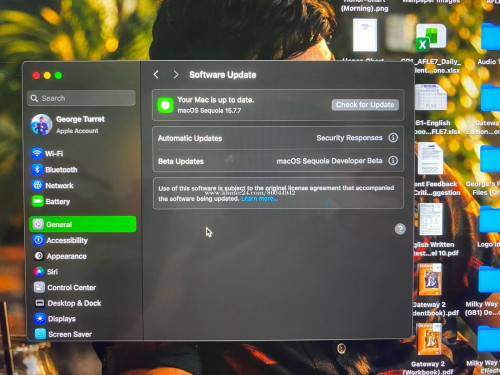This screenshot has width=500, height=375.
Task: Open the Learn more link
Action: (259, 199)
